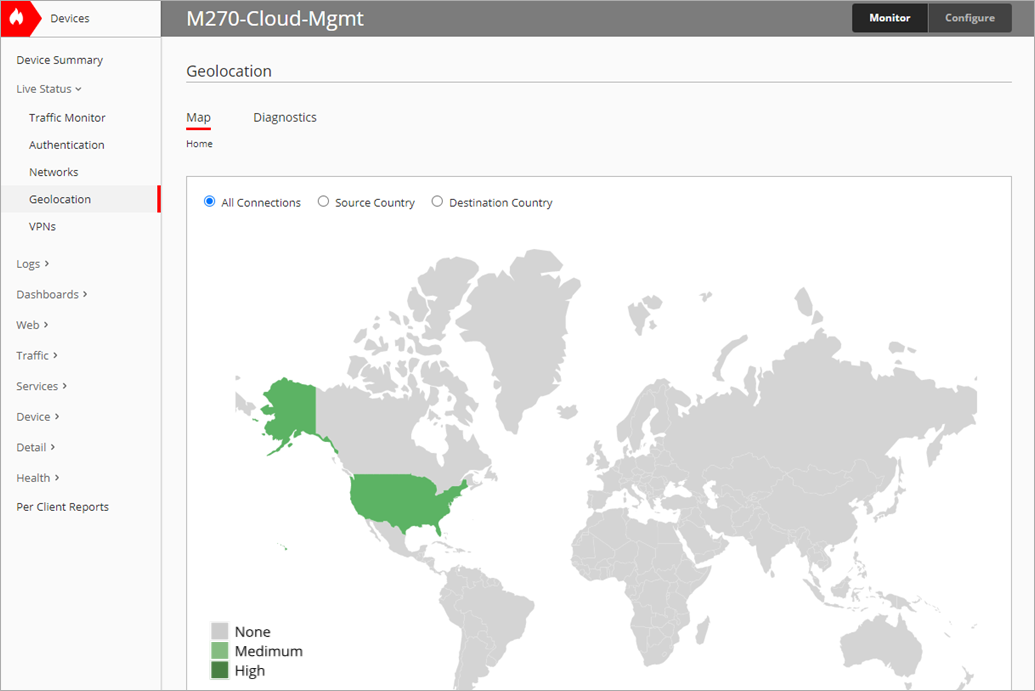Switch to the Diagnostics tab

284,117
